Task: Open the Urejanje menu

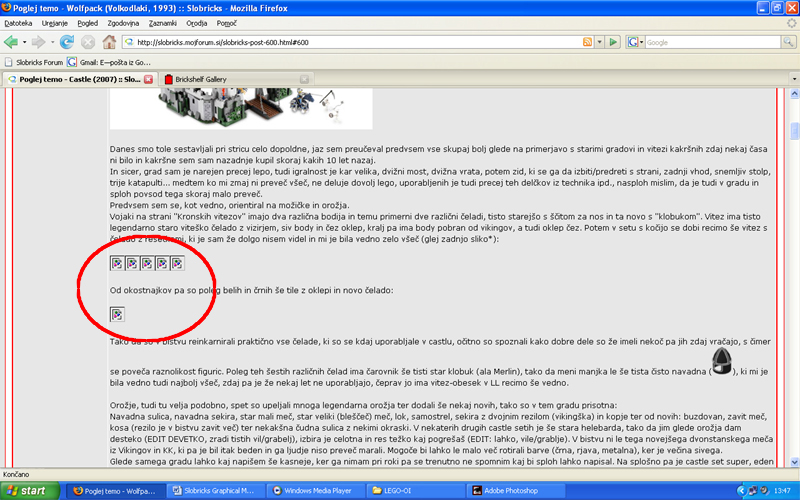Action: 55,23
